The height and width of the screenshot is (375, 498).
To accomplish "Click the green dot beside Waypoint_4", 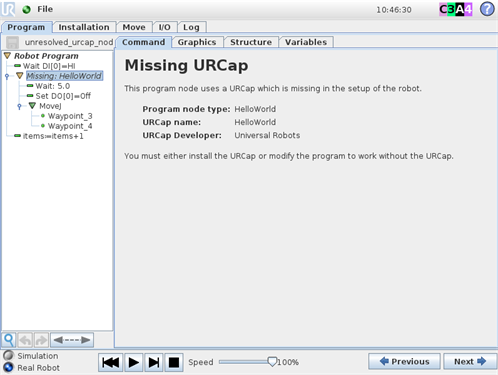I will tap(43, 126).
